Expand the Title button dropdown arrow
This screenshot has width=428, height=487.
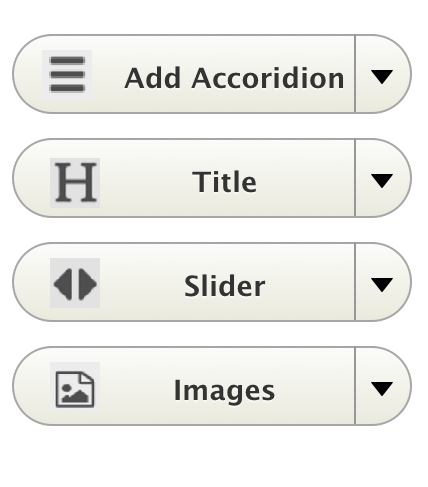[x=382, y=180]
